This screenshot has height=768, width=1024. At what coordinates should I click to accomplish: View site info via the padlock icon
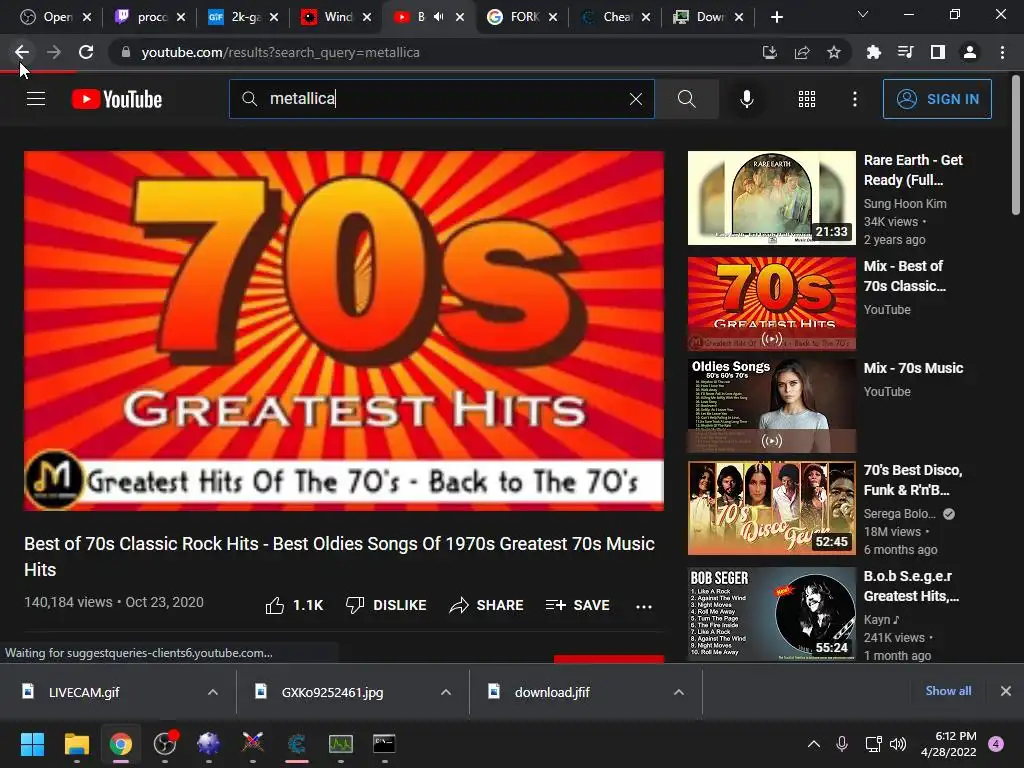(x=125, y=52)
